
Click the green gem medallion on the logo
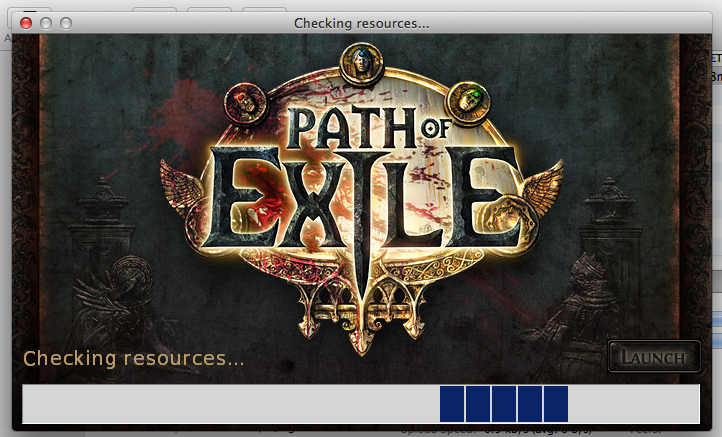(x=469, y=103)
